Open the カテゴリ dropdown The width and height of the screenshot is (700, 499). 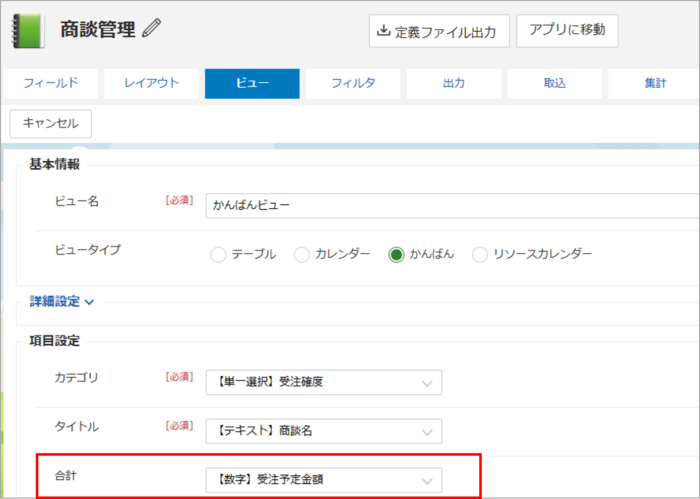[x=324, y=383]
